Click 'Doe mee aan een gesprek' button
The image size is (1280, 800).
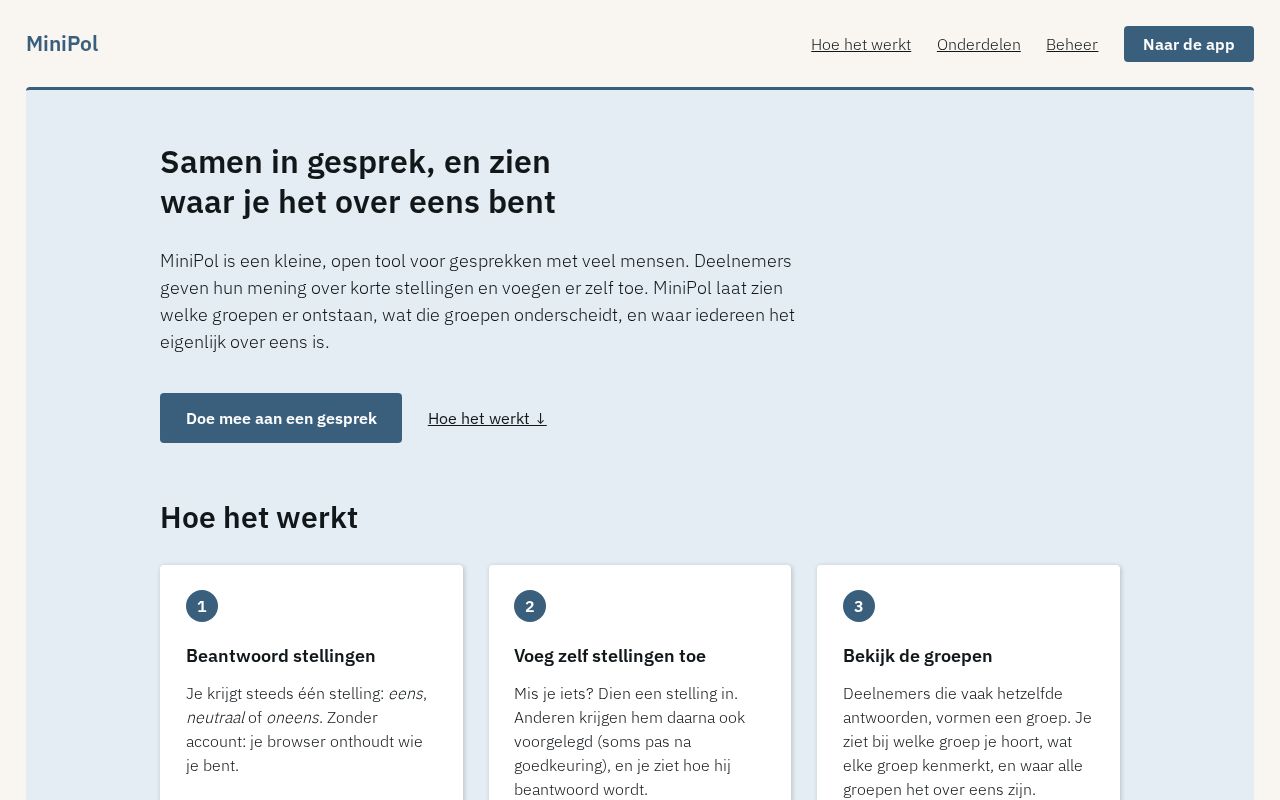281,418
